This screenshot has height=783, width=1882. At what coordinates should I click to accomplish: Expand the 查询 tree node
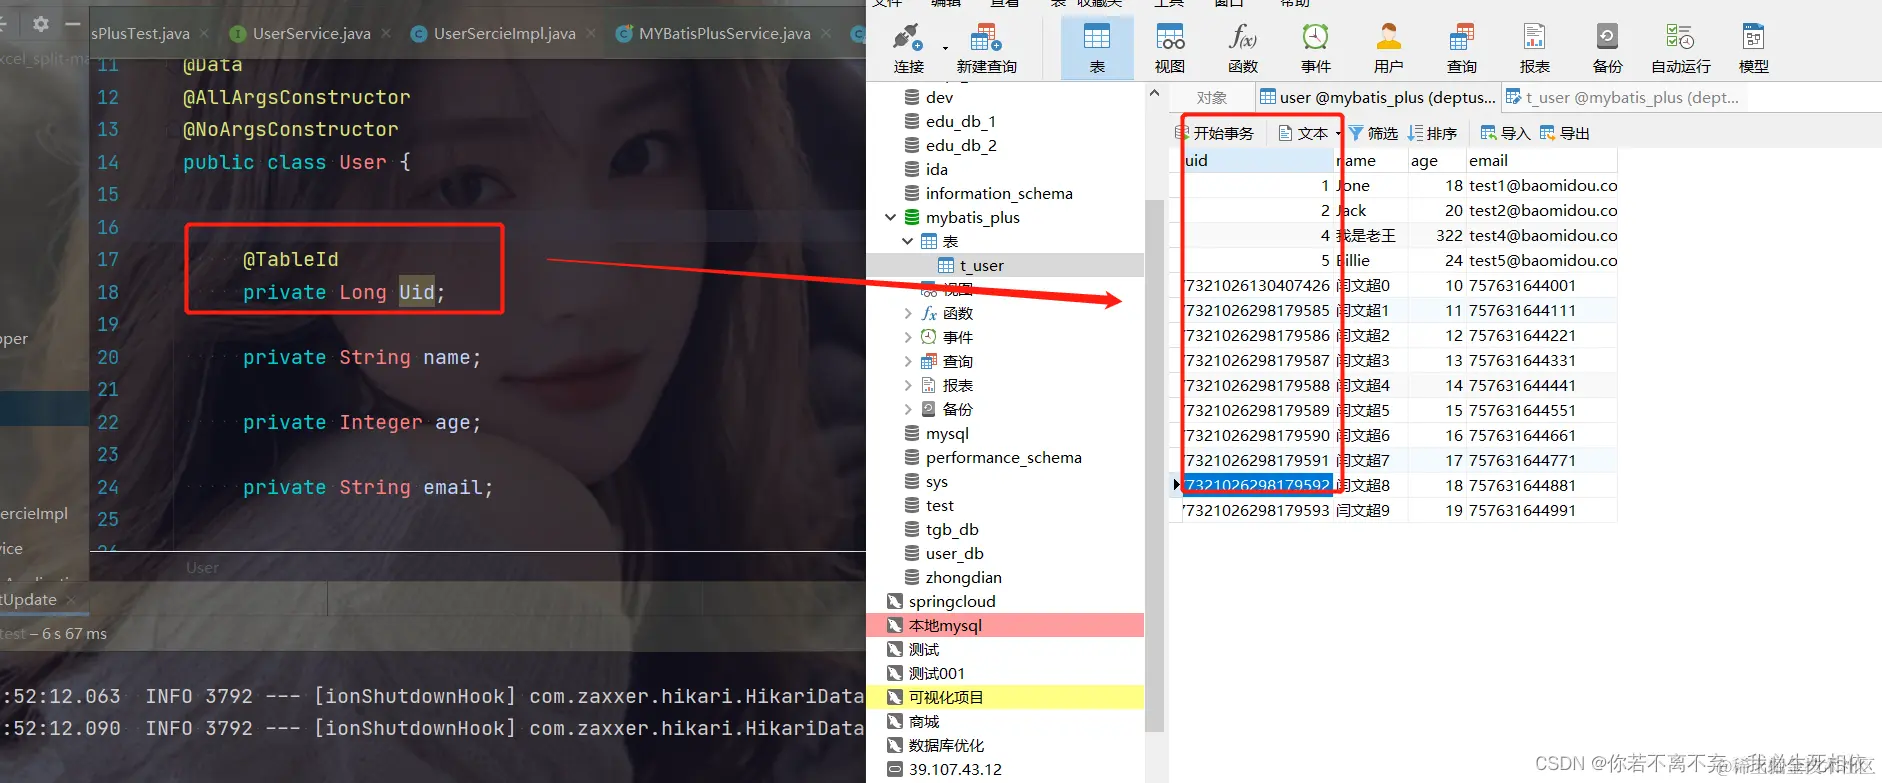pyautogui.click(x=907, y=361)
